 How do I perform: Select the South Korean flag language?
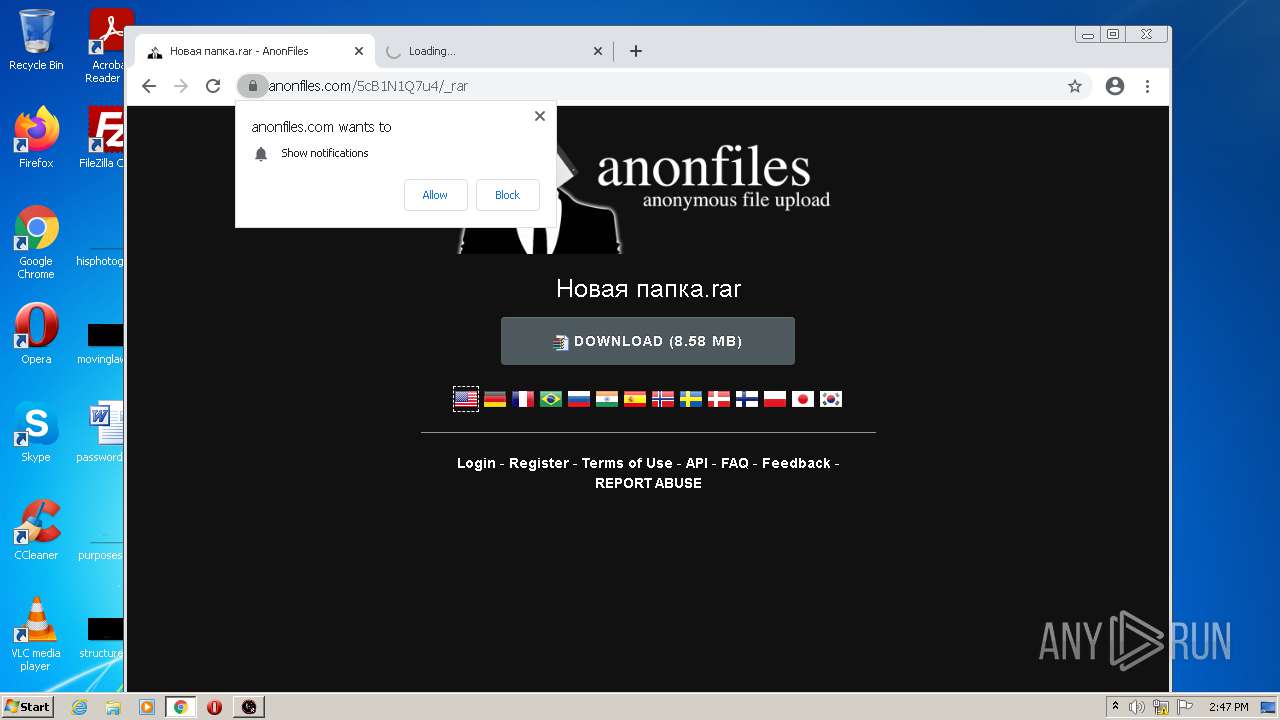pyautogui.click(x=831, y=399)
